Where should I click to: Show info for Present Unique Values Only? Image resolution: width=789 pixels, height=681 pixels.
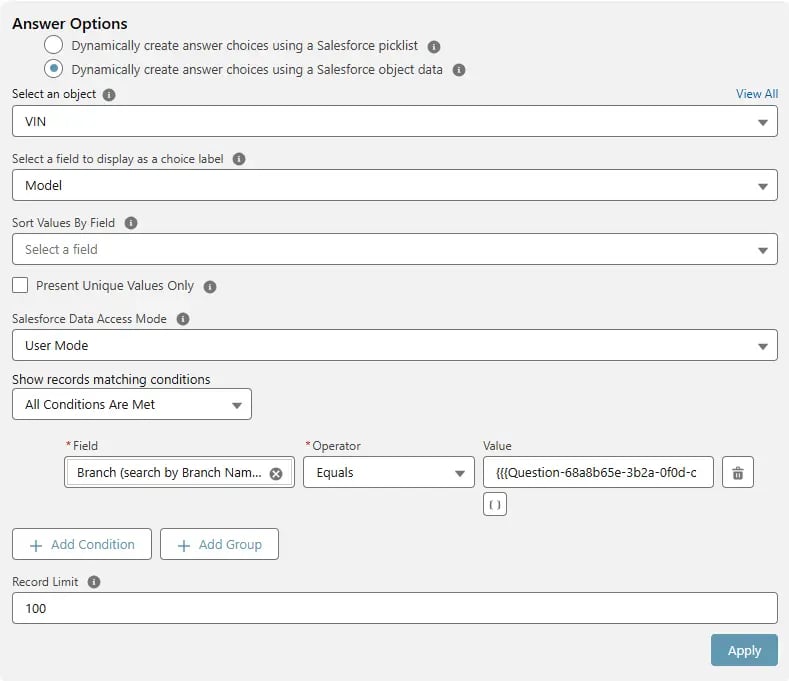click(x=210, y=287)
